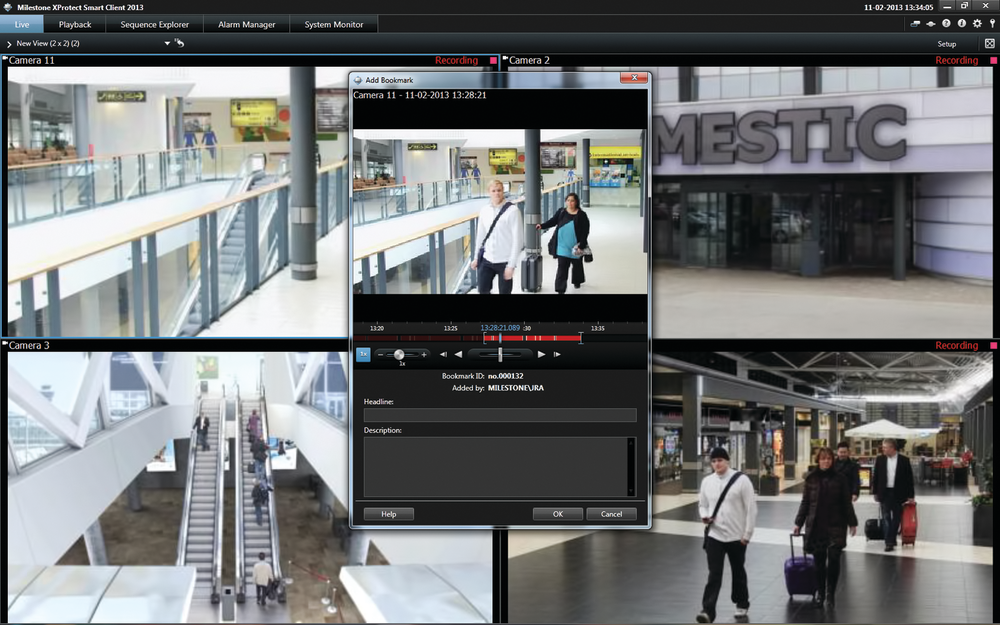
Task: Confirm the bookmark with OK
Action: (557, 514)
